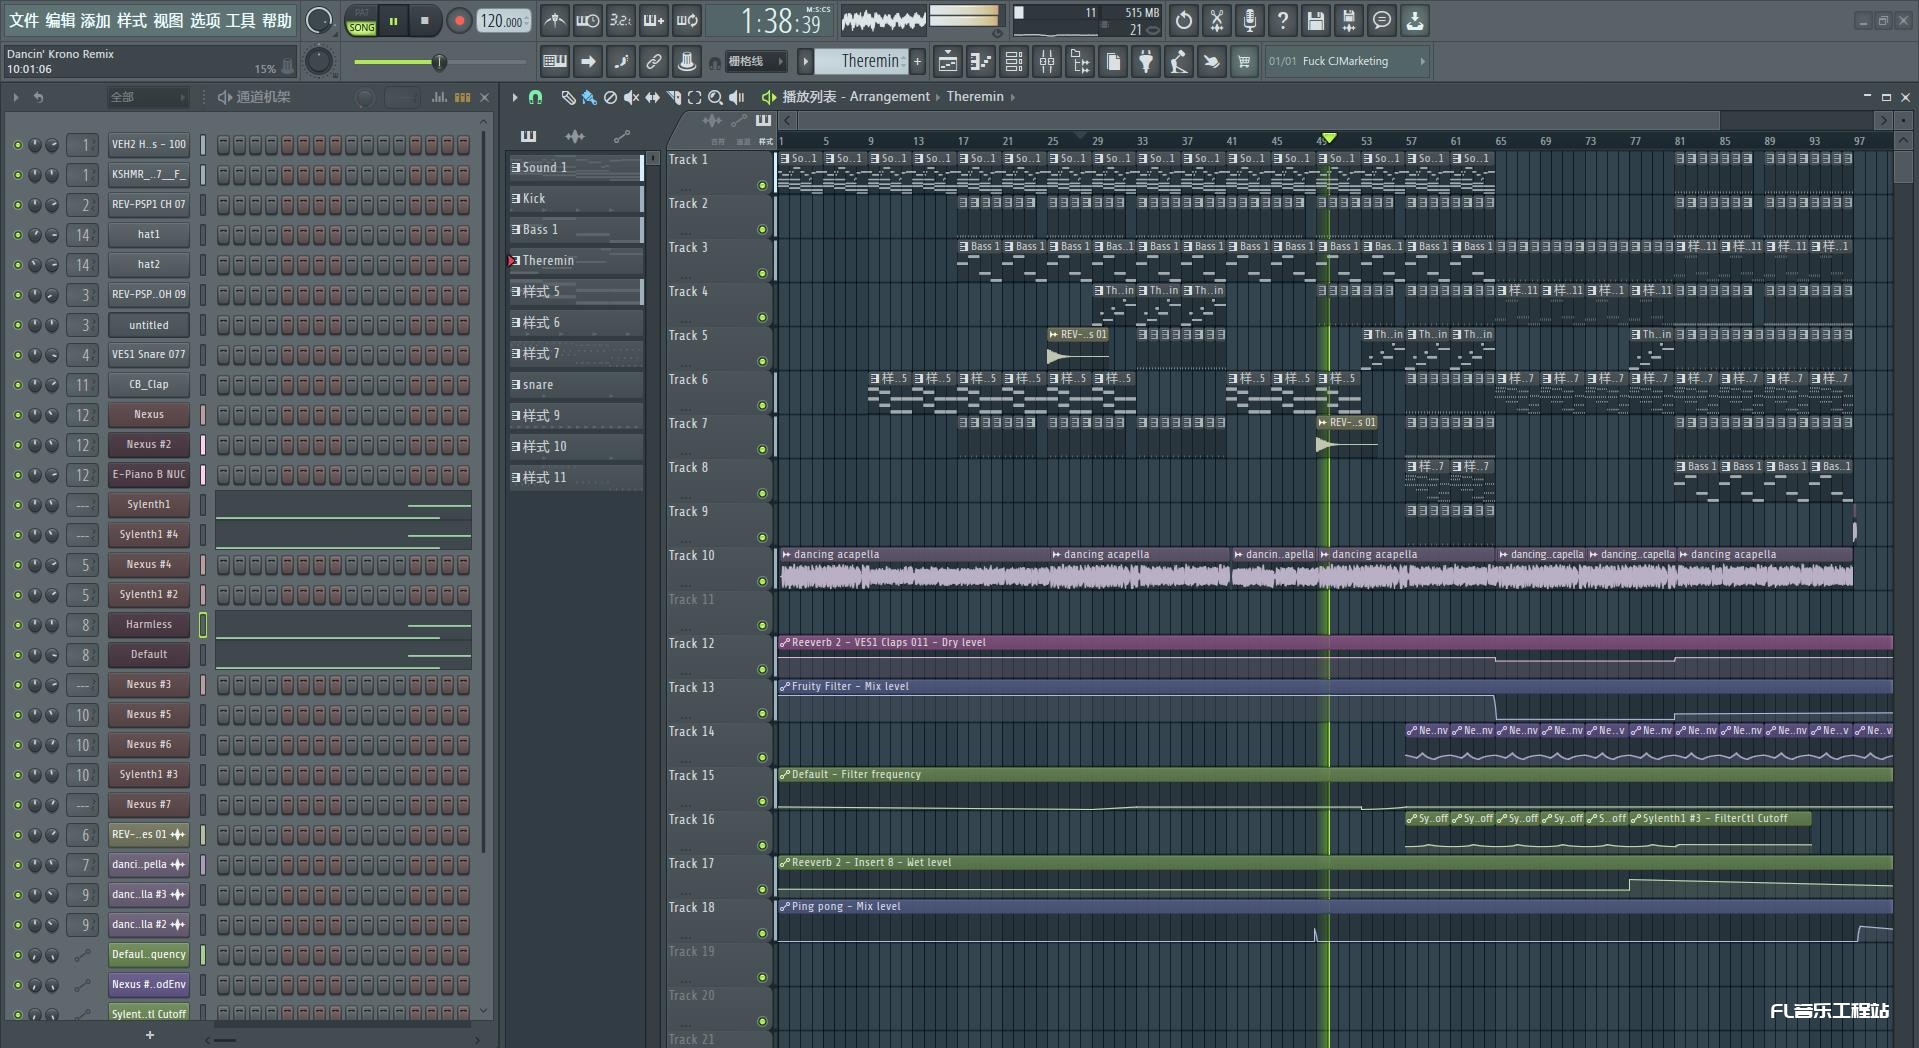Screen dimensions: 1919x1048
Task: Toggle the playlist snap magnet icon
Action: click(535, 97)
